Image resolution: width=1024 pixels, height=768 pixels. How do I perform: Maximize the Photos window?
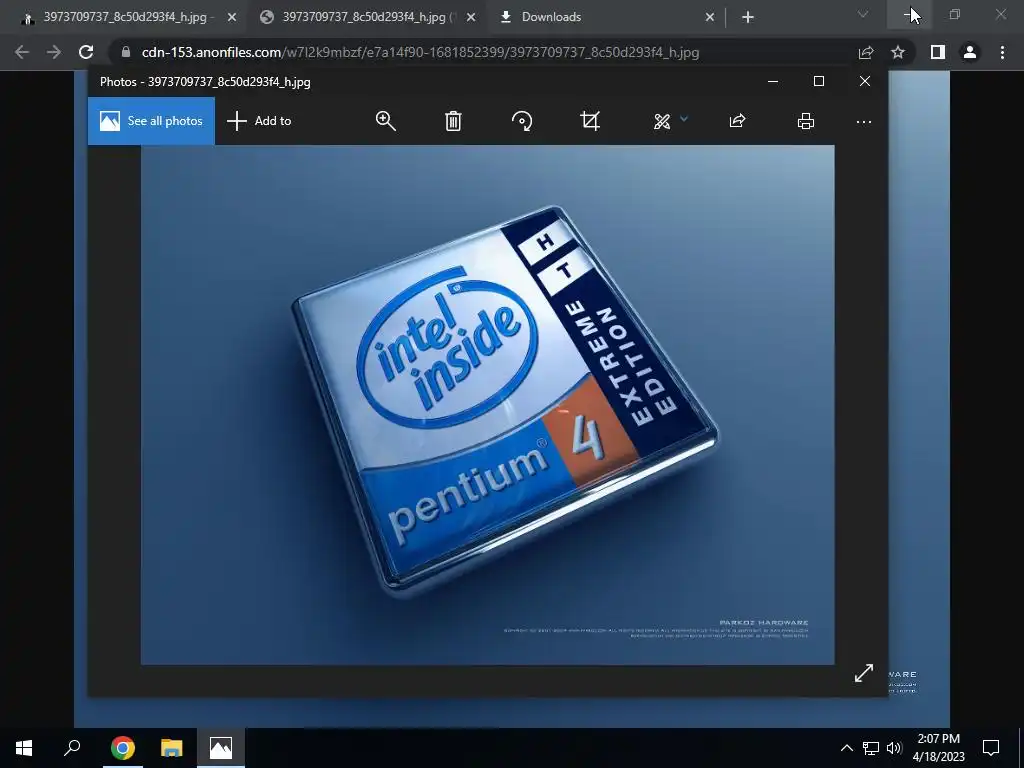tap(819, 81)
